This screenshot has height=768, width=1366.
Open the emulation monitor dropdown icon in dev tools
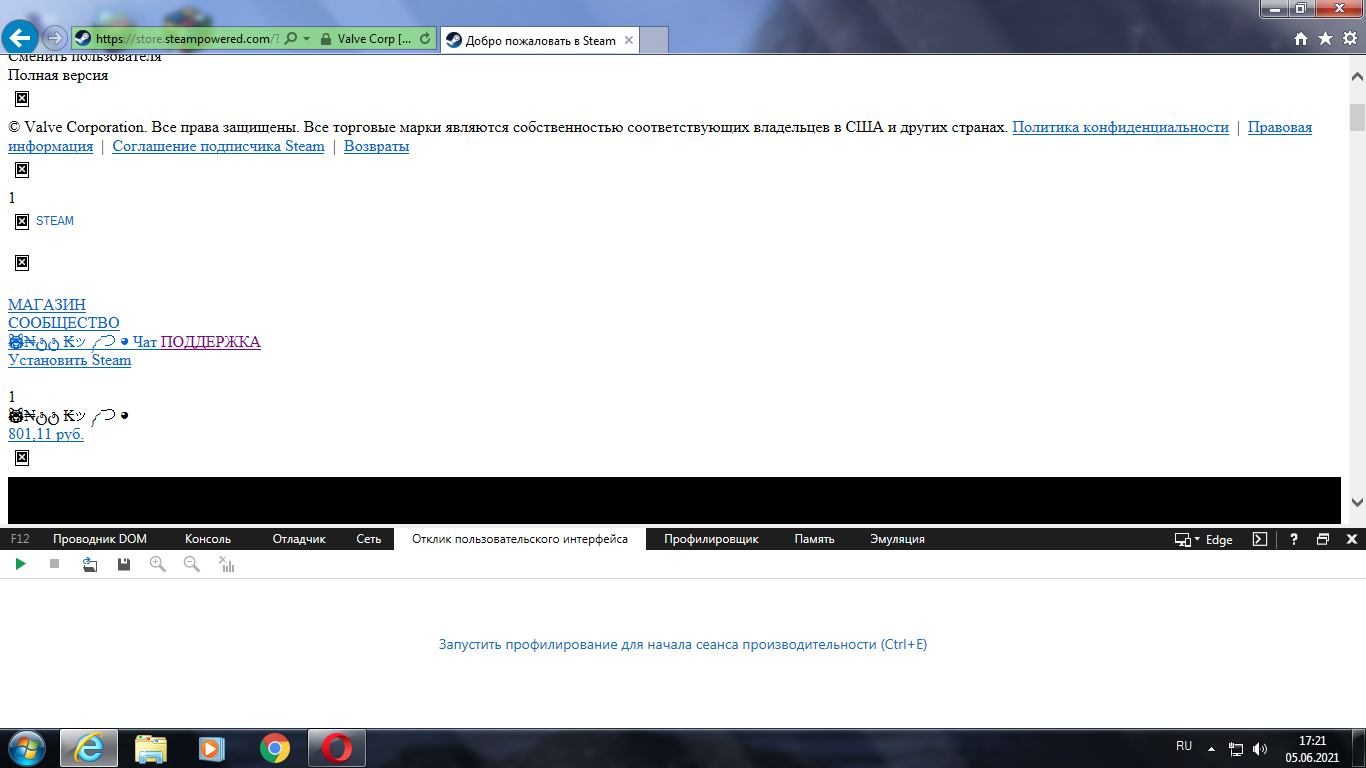tap(1187, 539)
